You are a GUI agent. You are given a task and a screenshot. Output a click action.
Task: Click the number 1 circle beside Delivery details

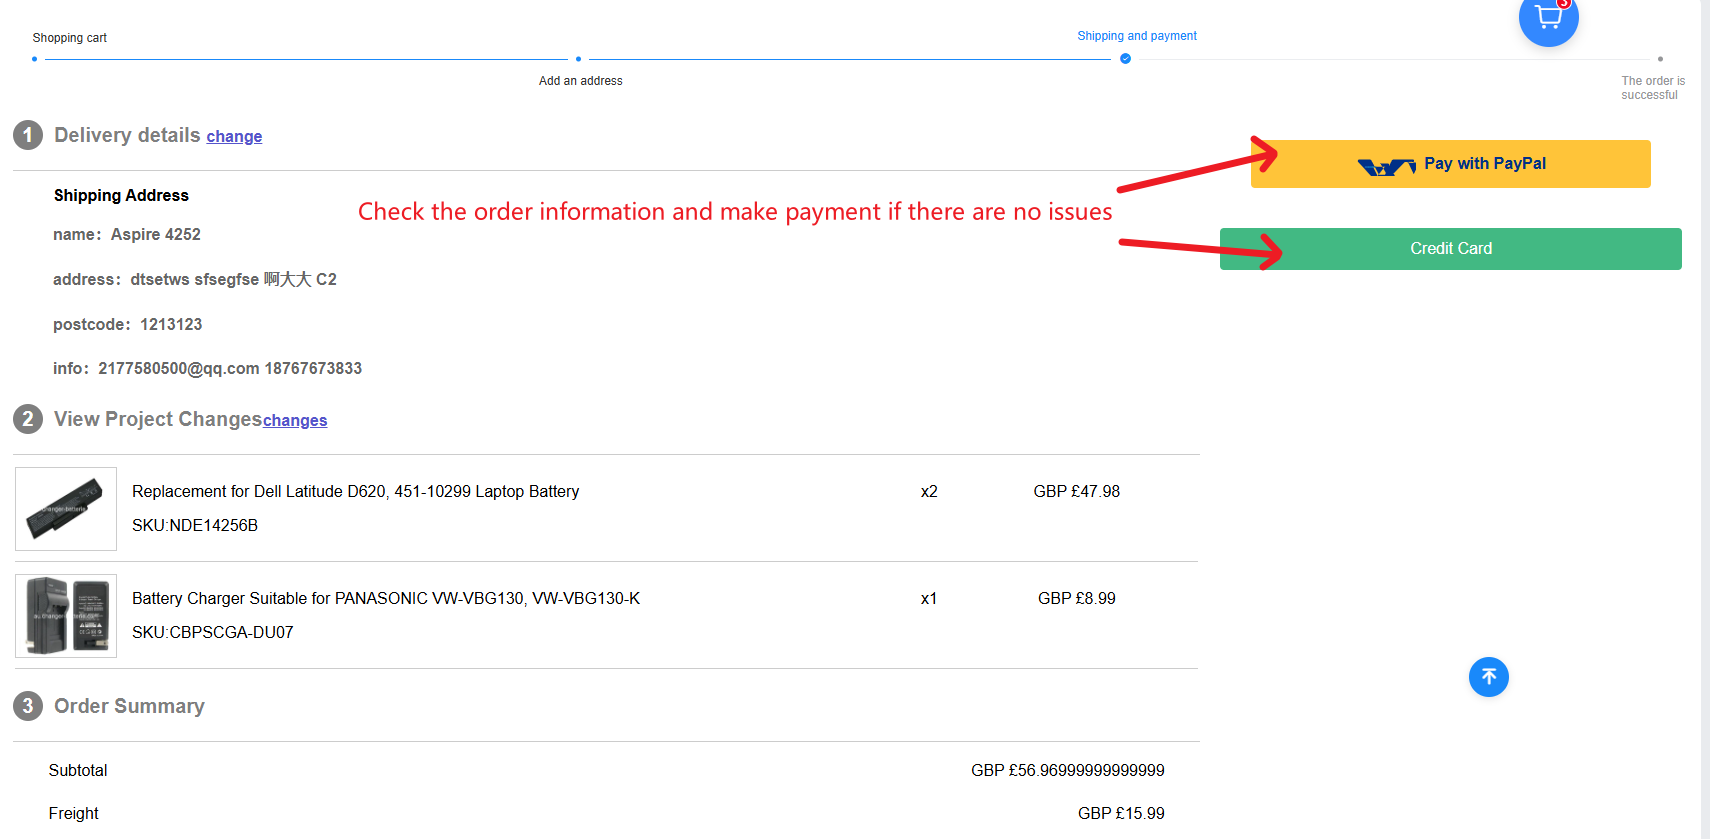(x=28, y=135)
